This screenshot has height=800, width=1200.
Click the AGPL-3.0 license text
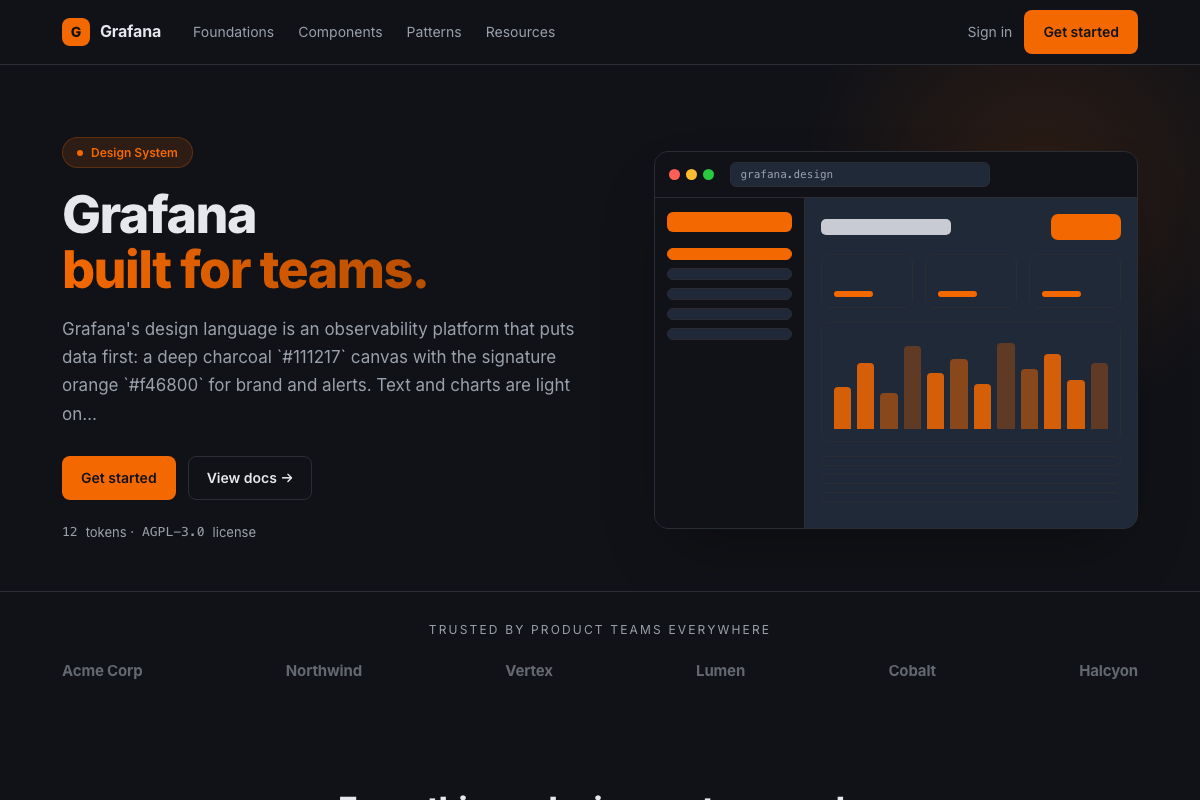click(199, 532)
